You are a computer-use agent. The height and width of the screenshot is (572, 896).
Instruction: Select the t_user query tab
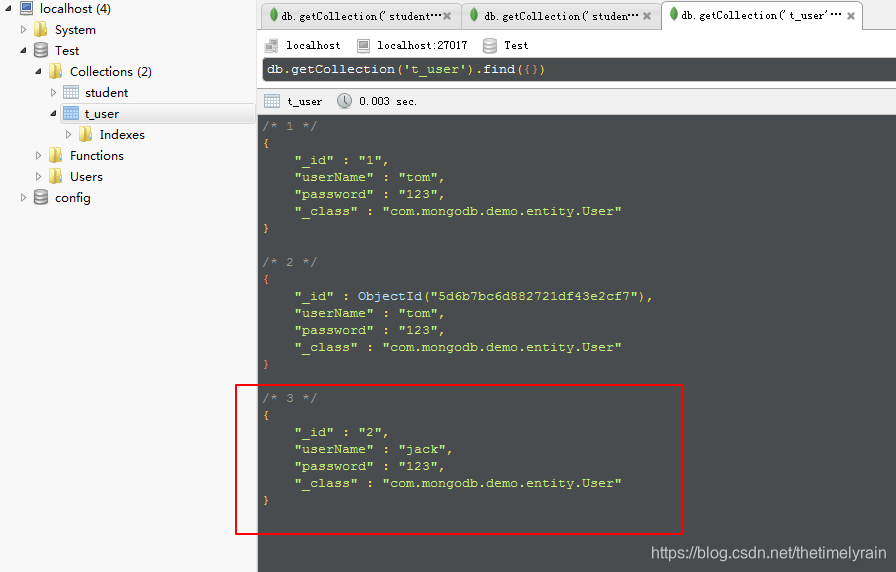tap(761, 15)
